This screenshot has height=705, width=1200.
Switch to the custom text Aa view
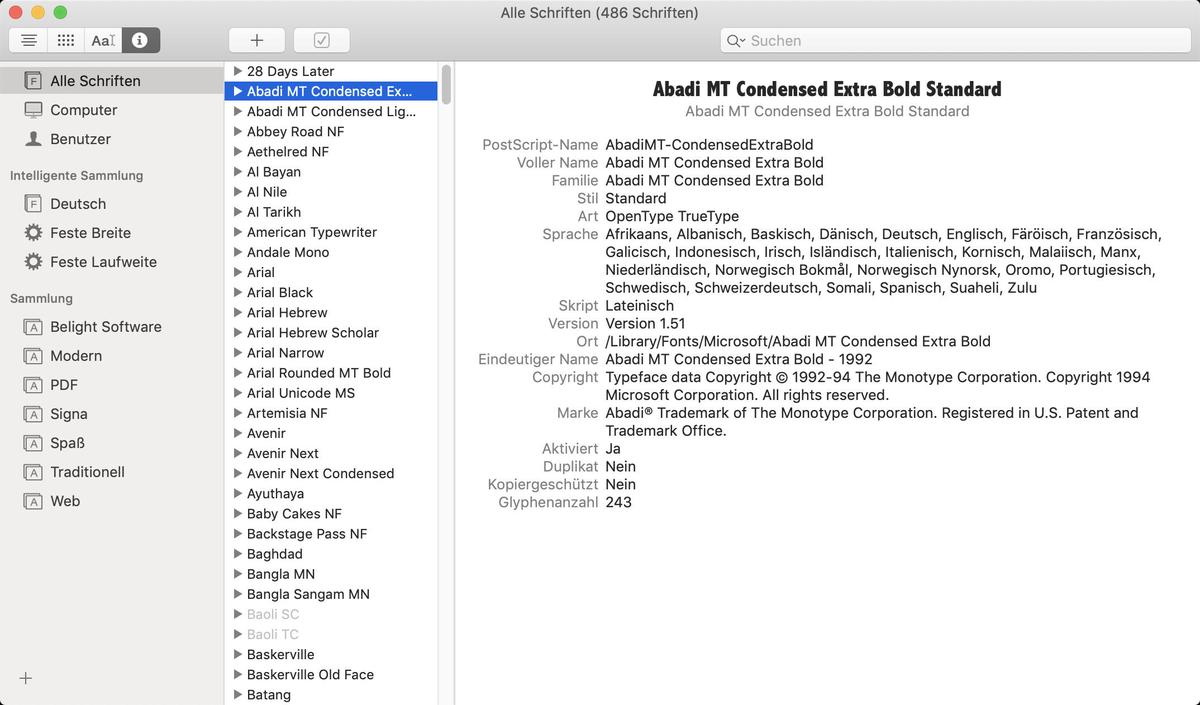click(x=103, y=40)
